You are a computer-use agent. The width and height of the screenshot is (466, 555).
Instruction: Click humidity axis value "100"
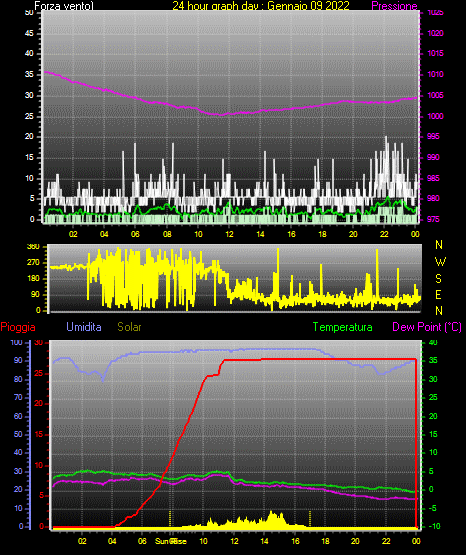16,343
